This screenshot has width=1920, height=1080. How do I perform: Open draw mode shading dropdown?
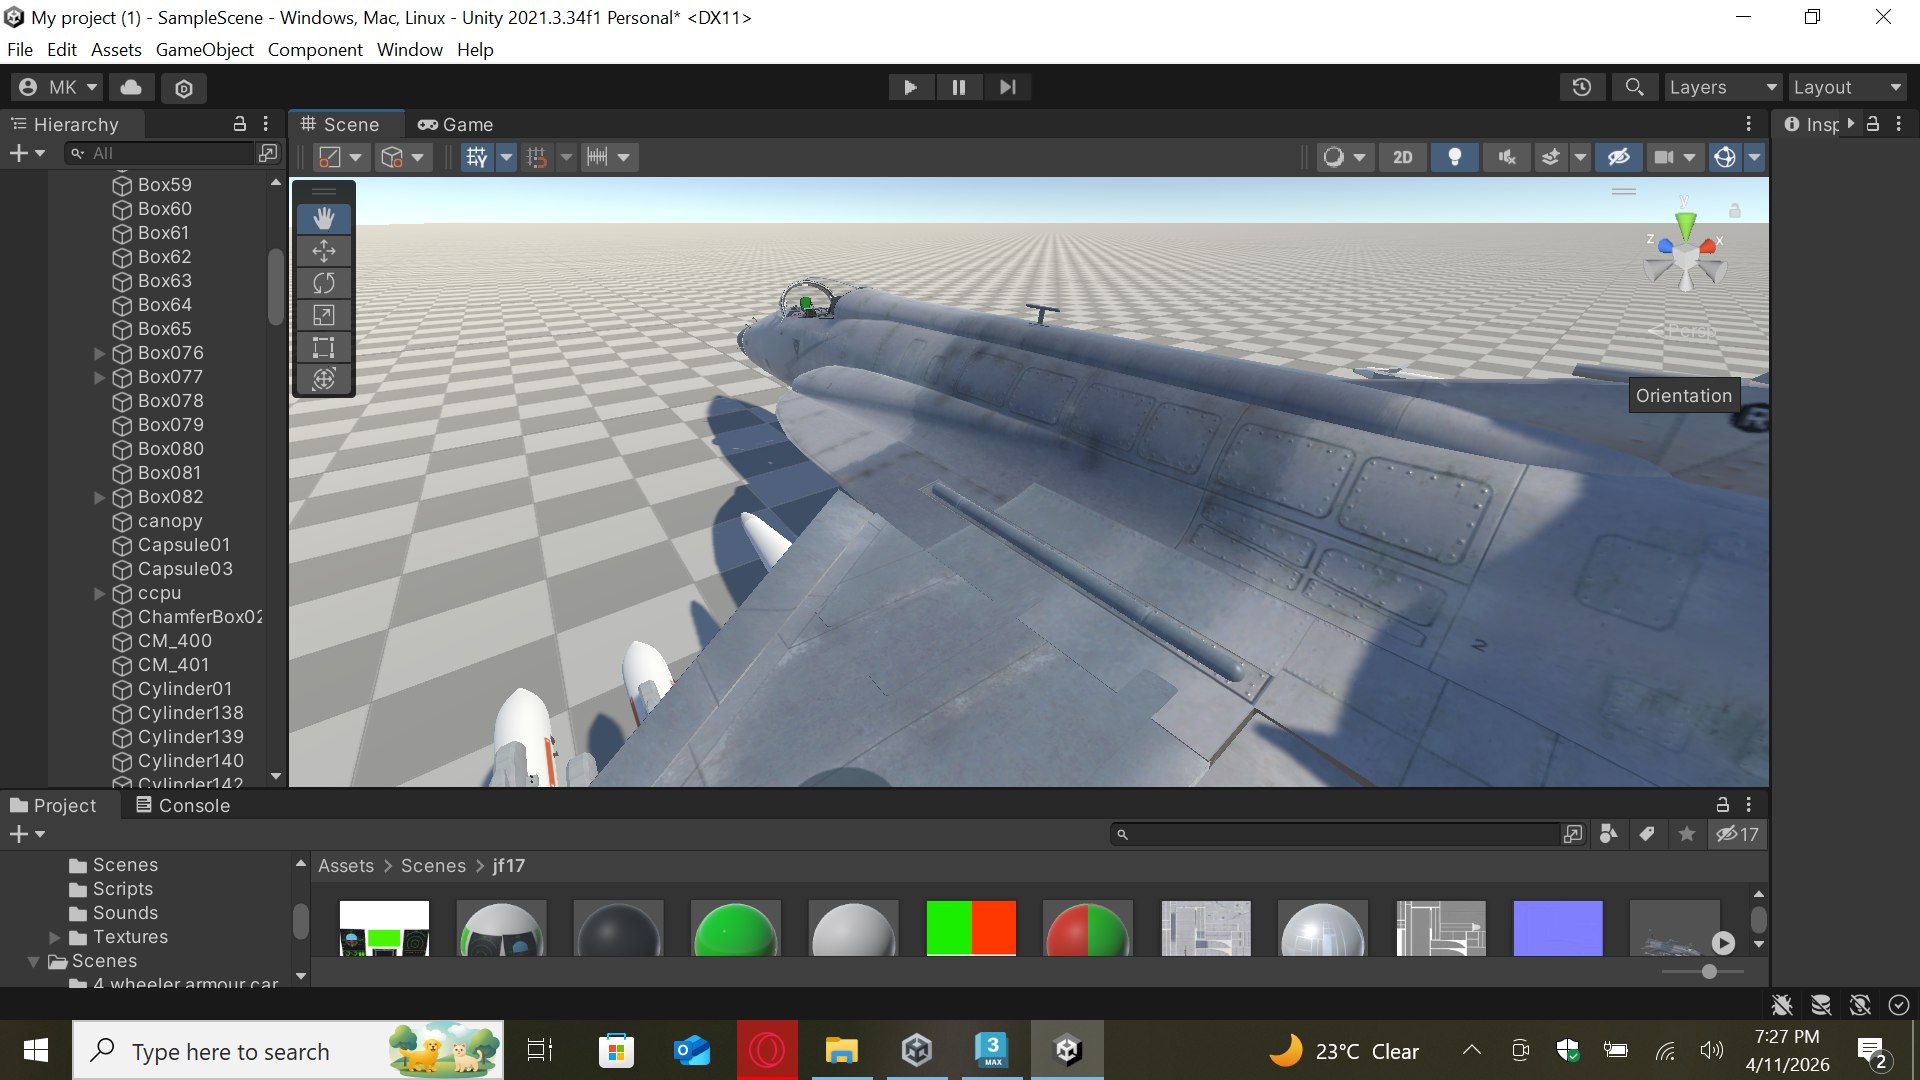tap(1344, 157)
